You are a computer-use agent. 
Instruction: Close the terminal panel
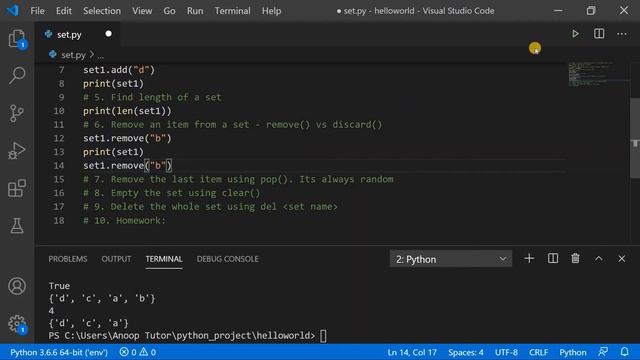point(622,258)
